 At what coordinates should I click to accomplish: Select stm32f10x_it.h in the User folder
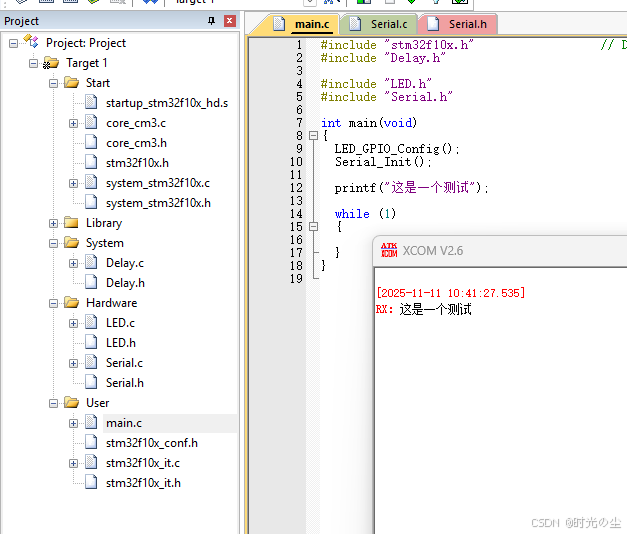pyautogui.click(x=143, y=483)
